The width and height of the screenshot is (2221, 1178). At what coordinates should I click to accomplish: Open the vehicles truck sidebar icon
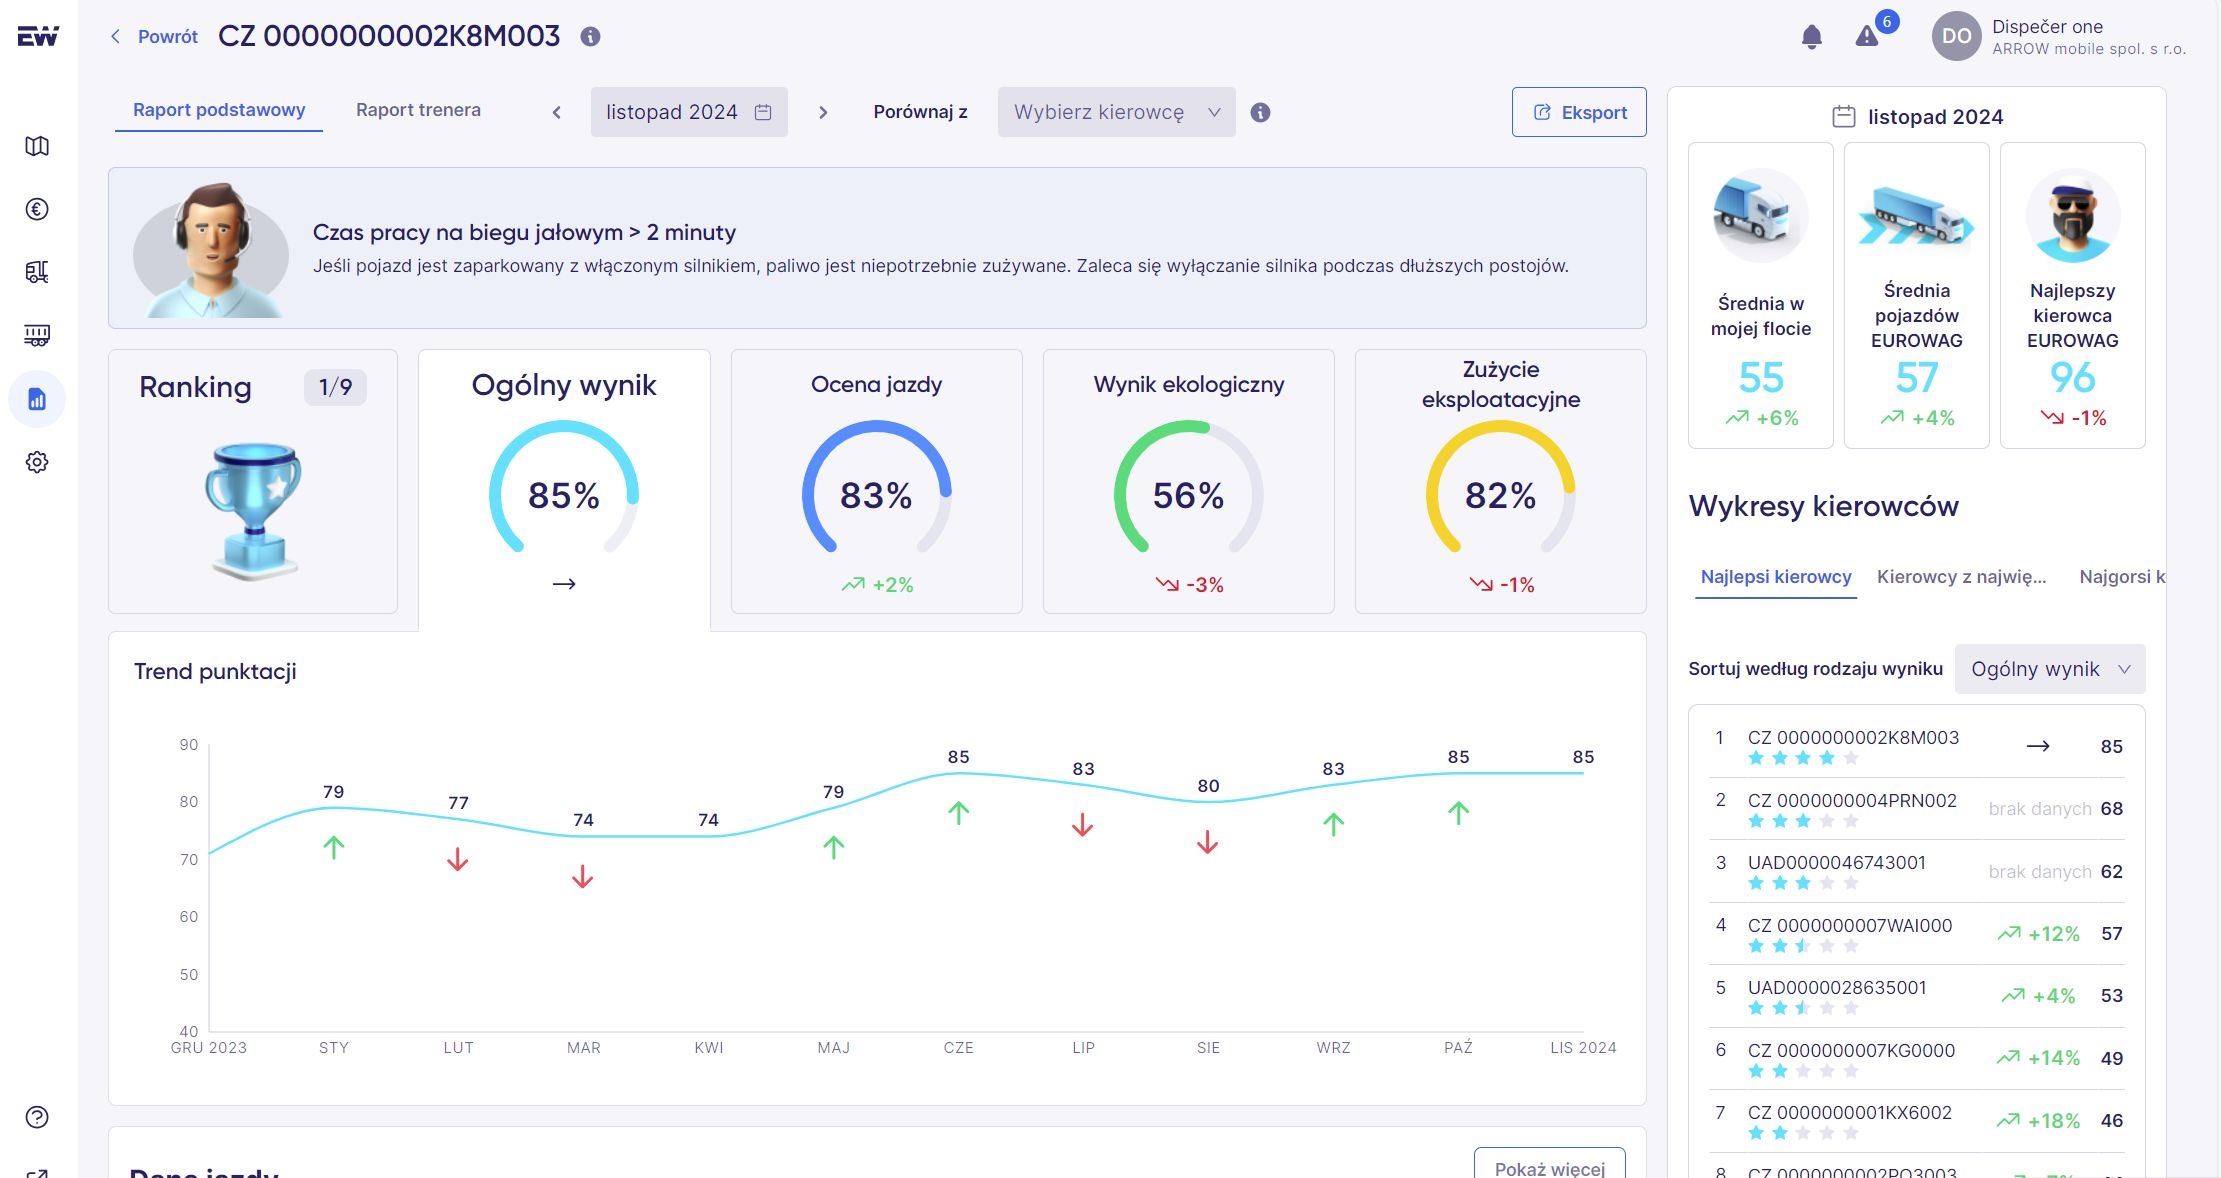(x=37, y=272)
